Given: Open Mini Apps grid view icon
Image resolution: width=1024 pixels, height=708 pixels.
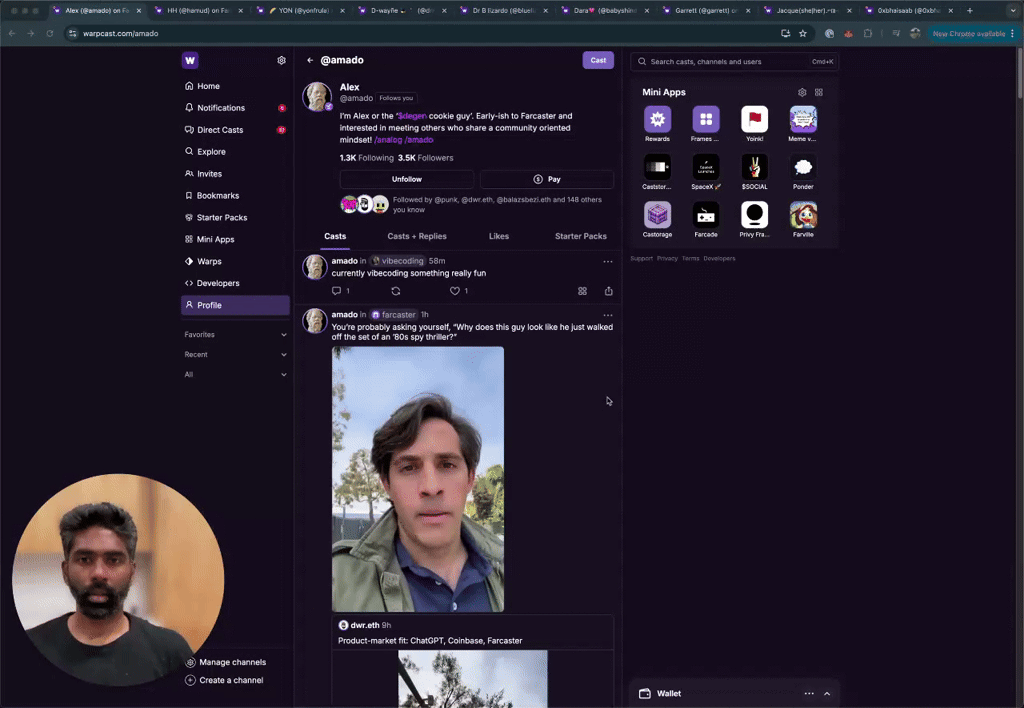Looking at the screenshot, I should [x=819, y=92].
